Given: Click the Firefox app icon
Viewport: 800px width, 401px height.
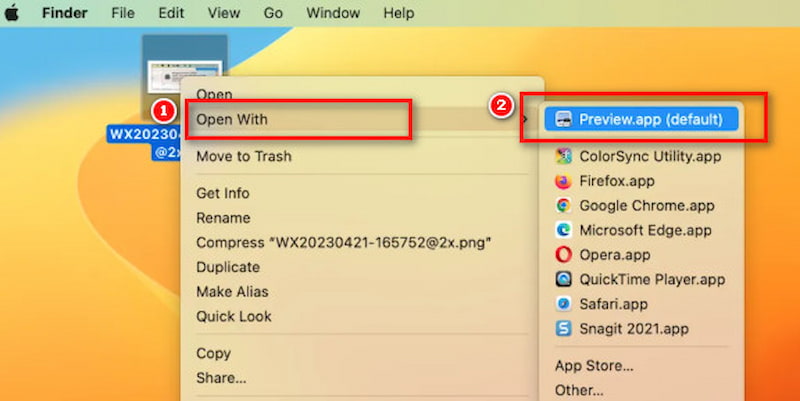Looking at the screenshot, I should point(563,181).
